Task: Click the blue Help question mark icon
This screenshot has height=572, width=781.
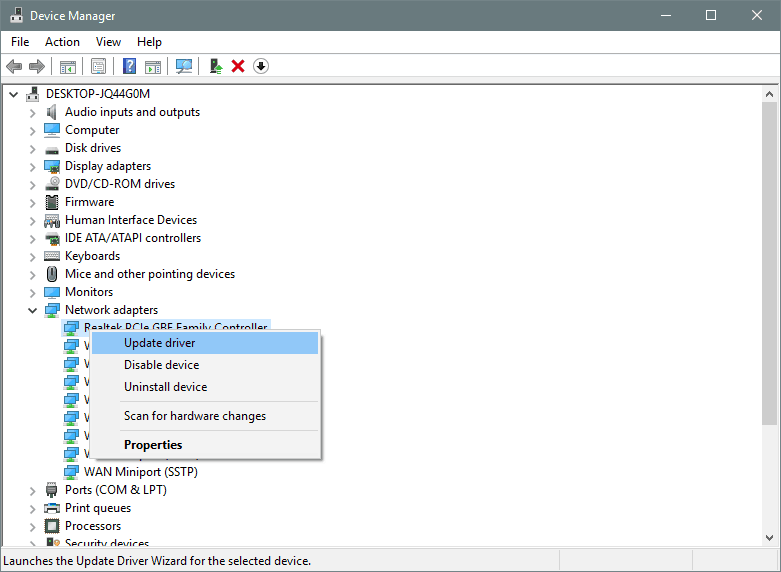Action: [129, 66]
